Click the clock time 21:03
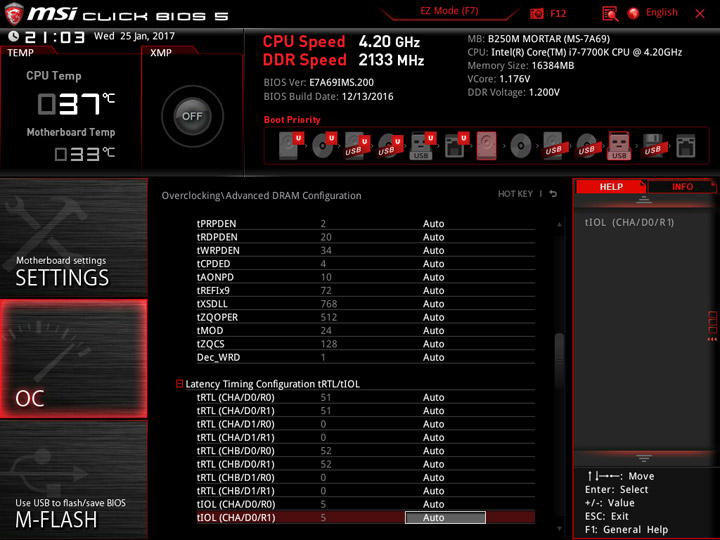Screen dimensions: 720x540 (x=55, y=37)
